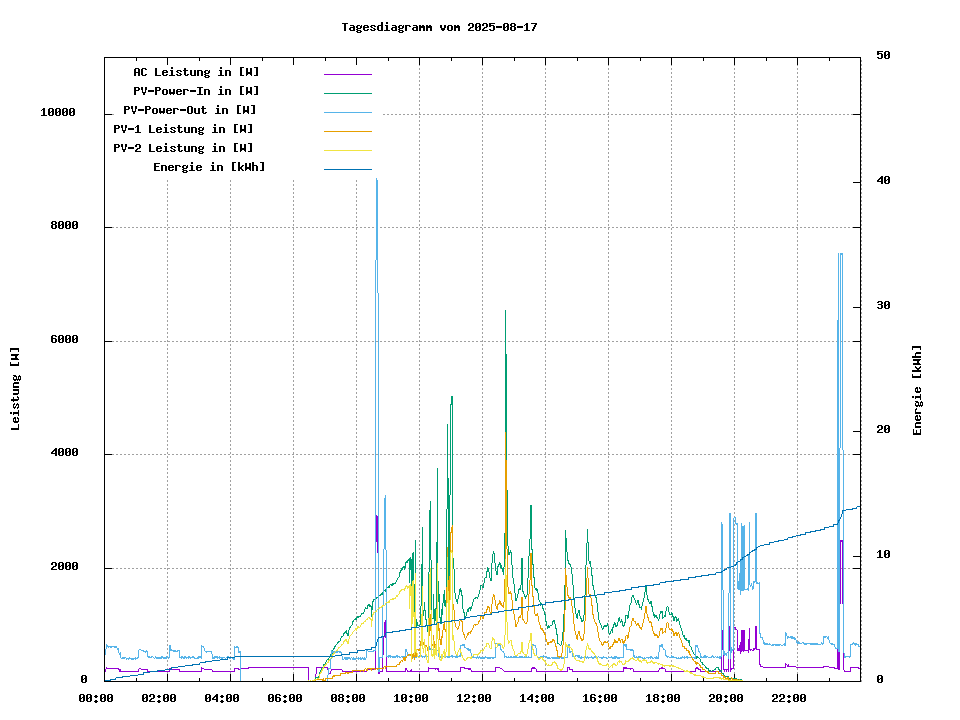Click the Energie in [kWh] legend label
The width and height of the screenshot is (960, 720).
[x=209, y=167]
